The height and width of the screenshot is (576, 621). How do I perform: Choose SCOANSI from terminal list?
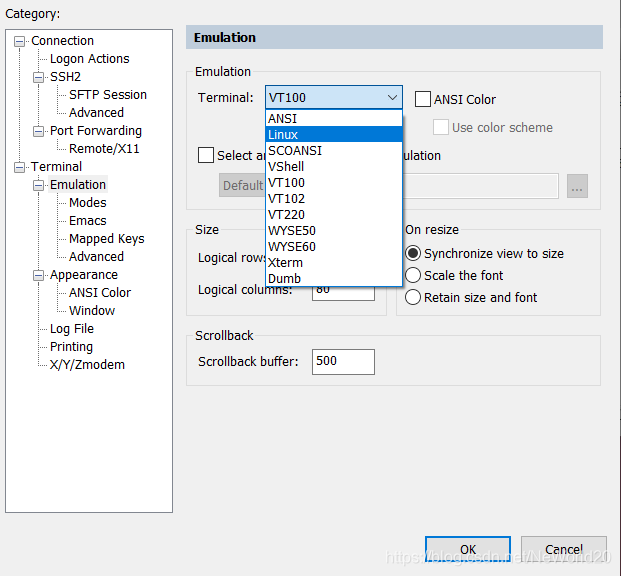334,151
